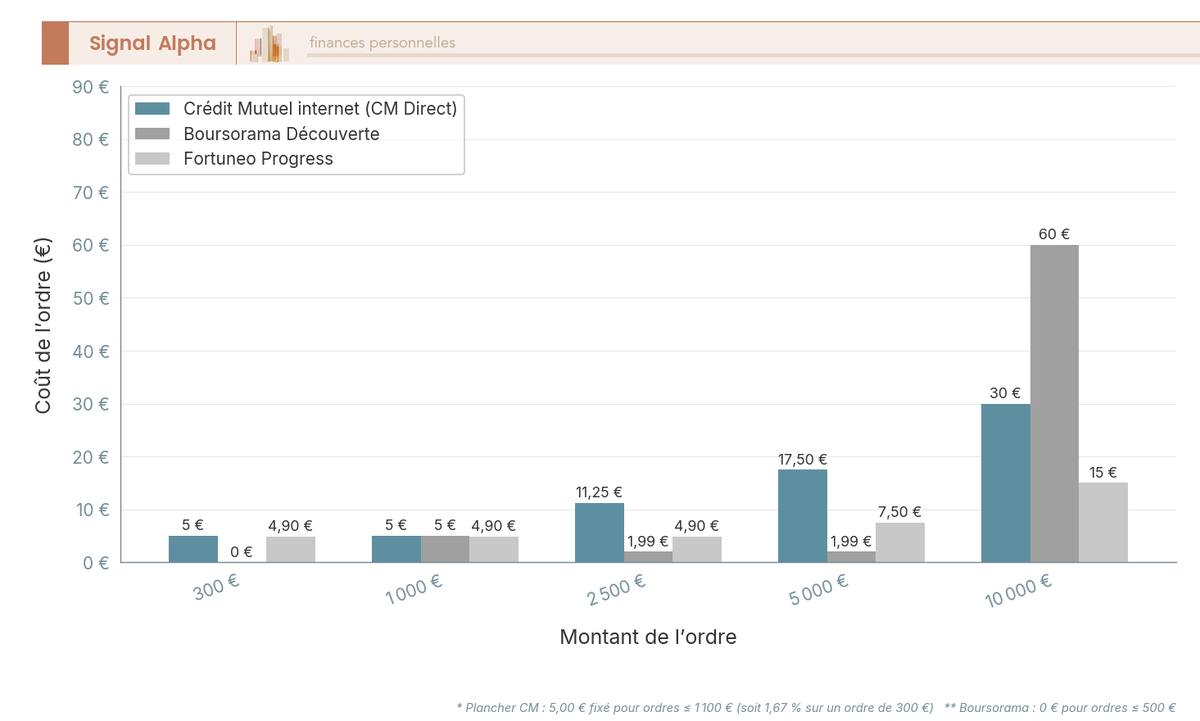Select legend label 'Boursorama Découverte'

click(281, 133)
